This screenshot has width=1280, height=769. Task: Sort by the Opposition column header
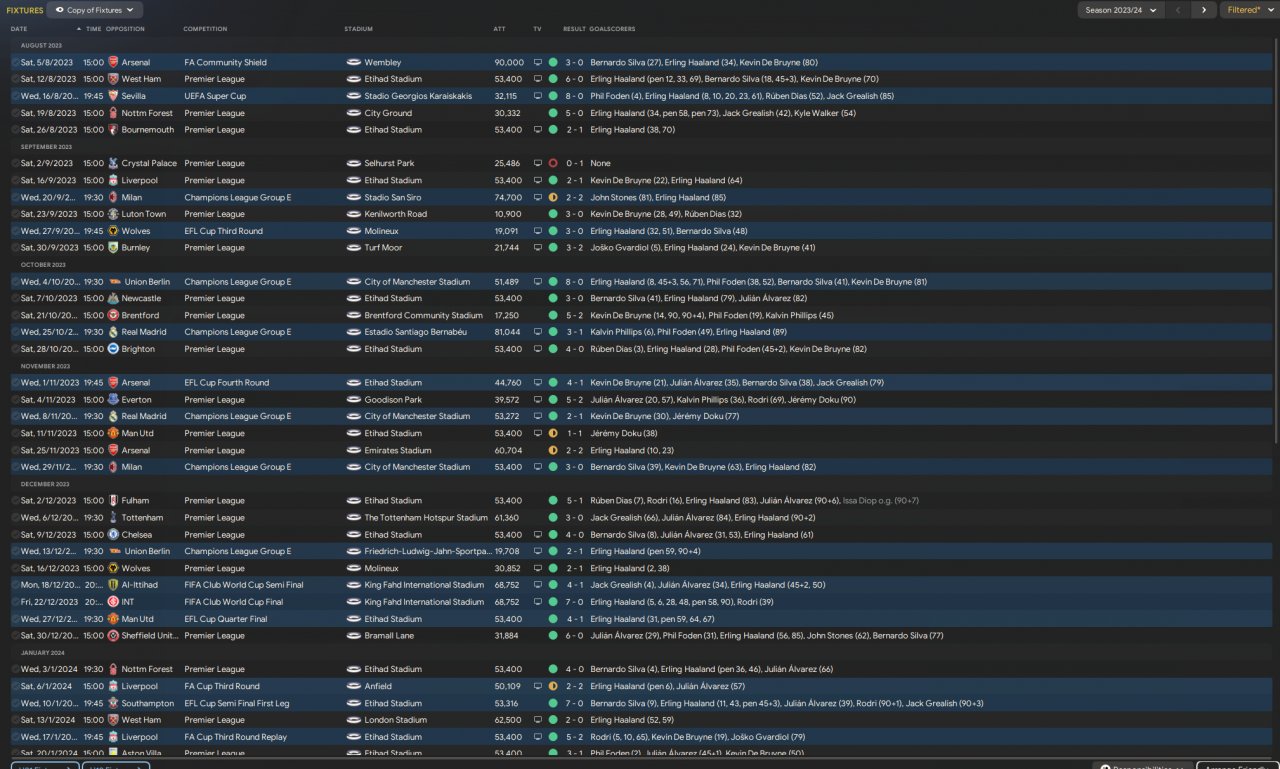click(x=125, y=29)
